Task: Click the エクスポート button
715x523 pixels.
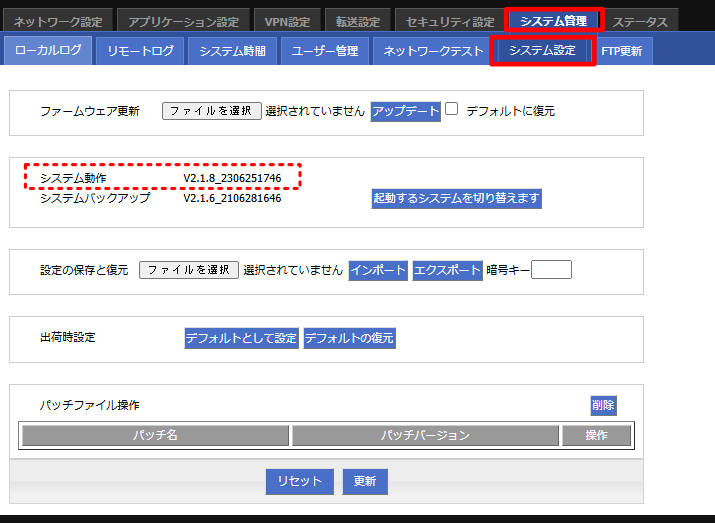Action: pos(447,270)
